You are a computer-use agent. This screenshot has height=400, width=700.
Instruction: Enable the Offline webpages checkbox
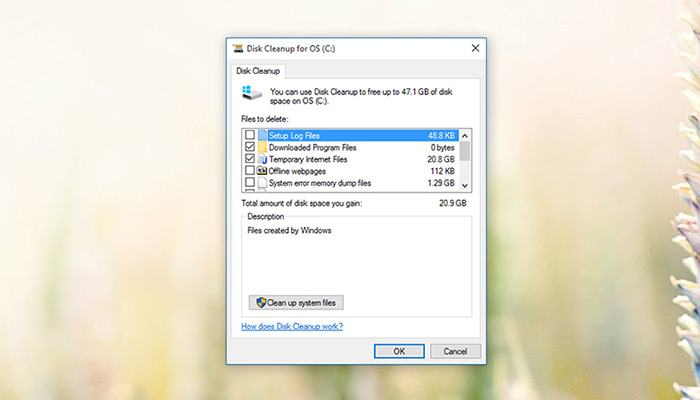[249, 171]
